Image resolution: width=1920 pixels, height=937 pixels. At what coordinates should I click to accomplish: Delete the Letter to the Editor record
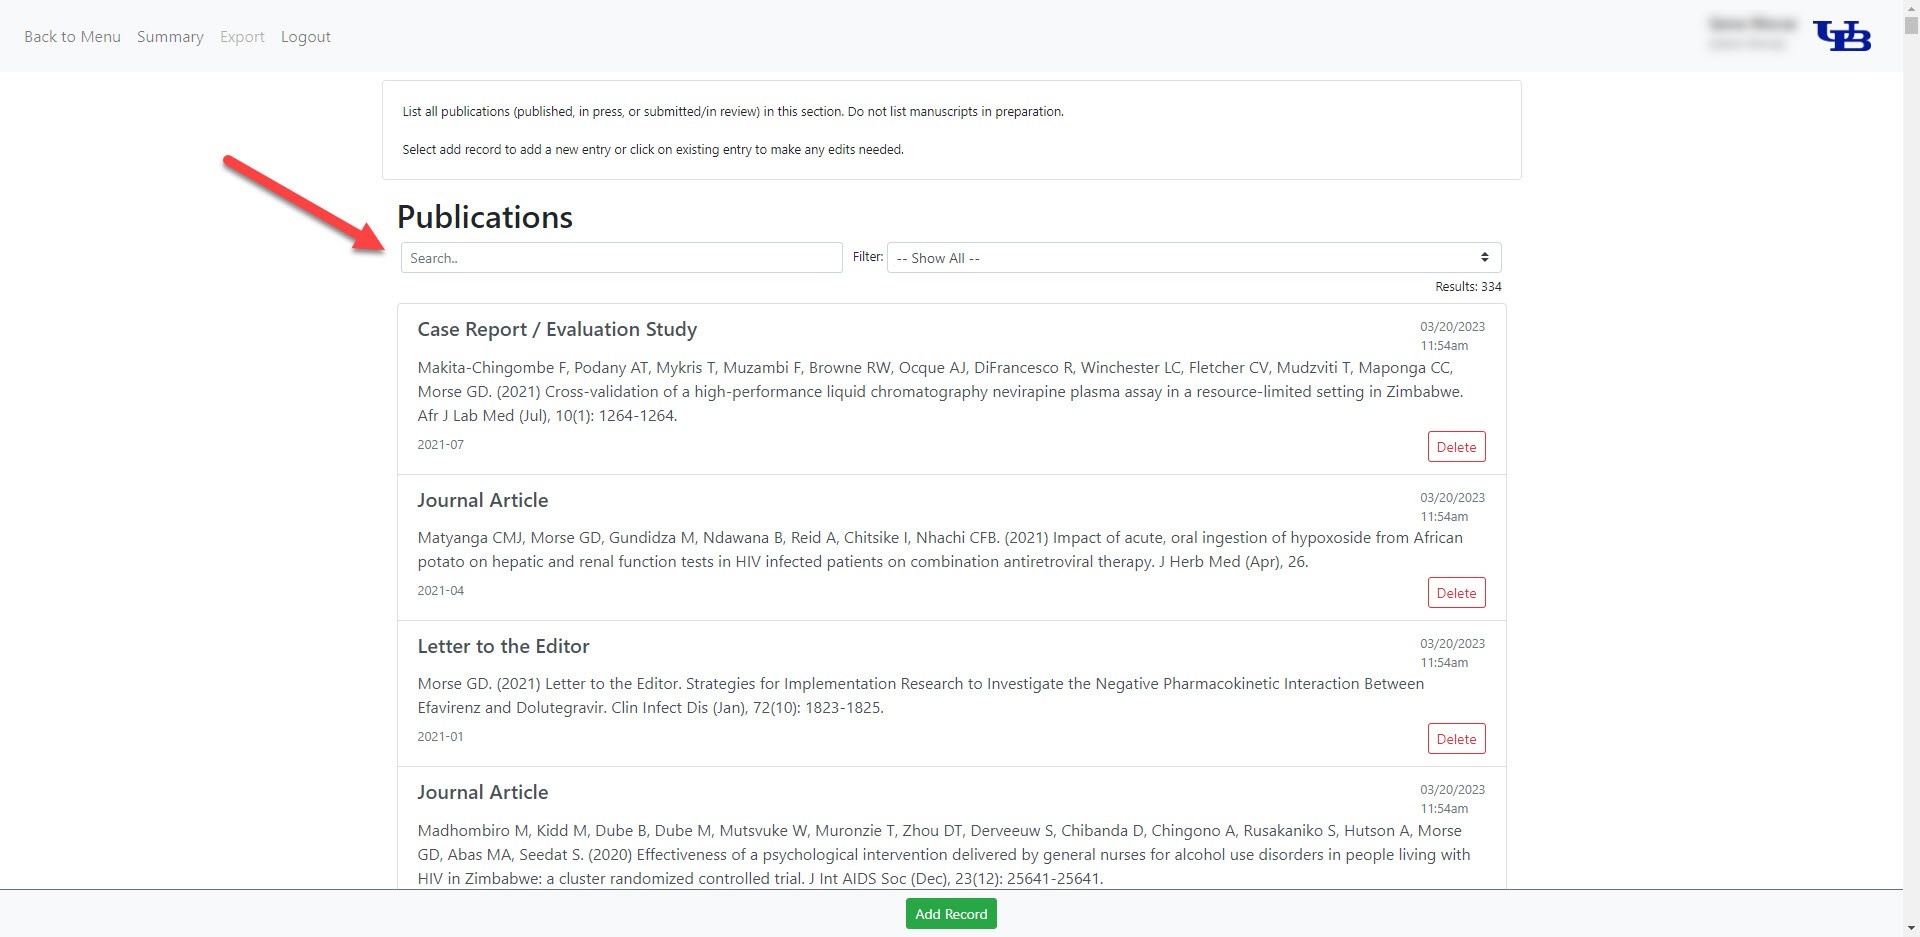(1456, 739)
